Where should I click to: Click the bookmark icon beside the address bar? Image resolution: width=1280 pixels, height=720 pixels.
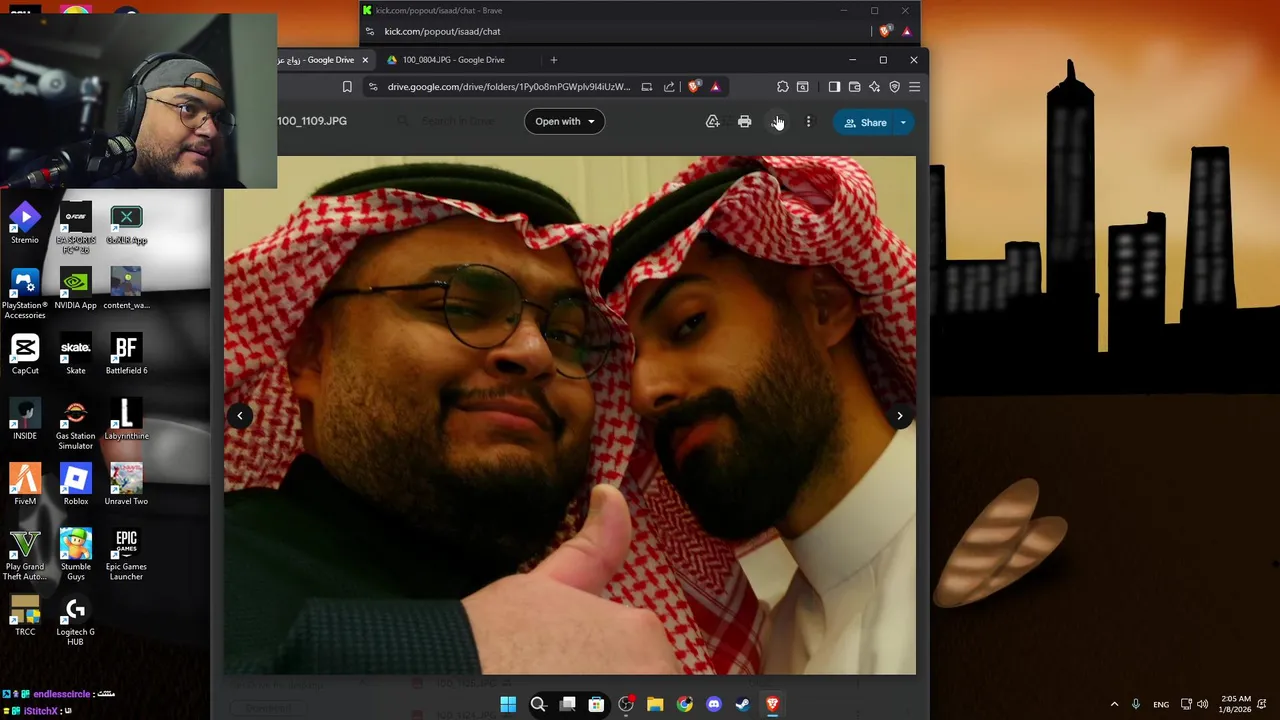pyautogui.click(x=347, y=87)
